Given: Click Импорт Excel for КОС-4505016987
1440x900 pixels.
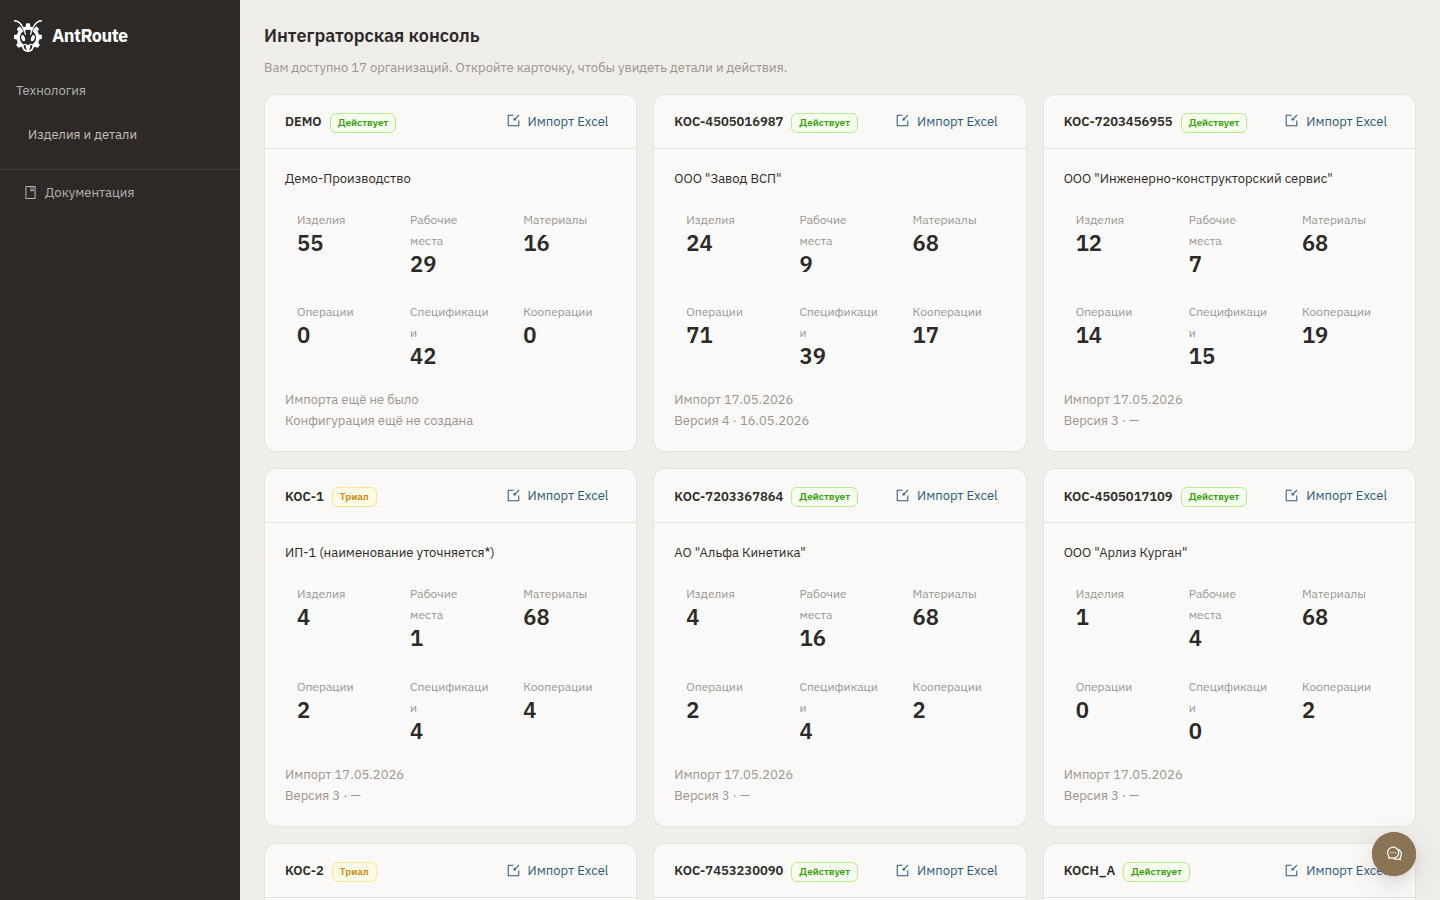Looking at the screenshot, I should (x=947, y=121).
